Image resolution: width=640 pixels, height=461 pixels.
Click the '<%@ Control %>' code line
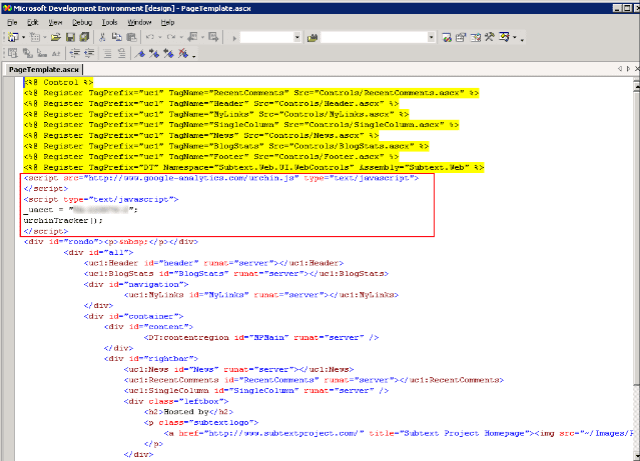pos(58,82)
